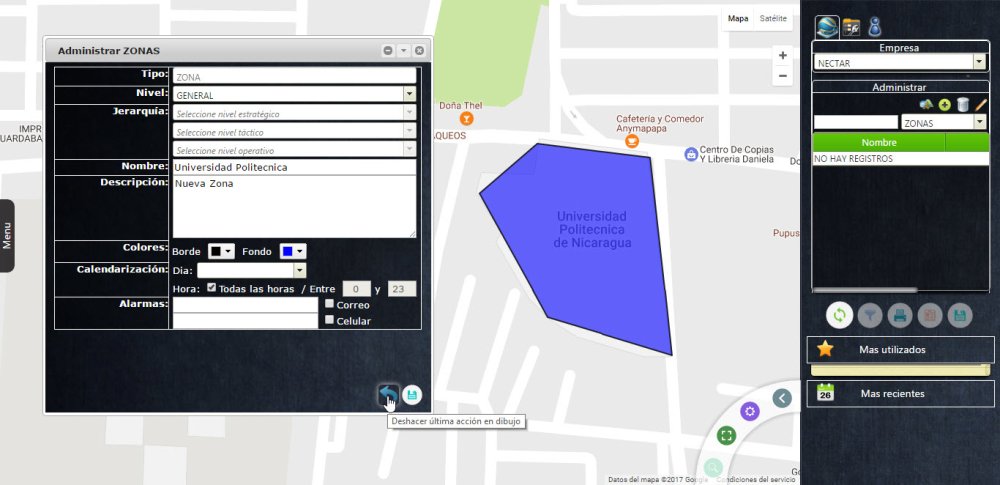Click the save zone disk icon
This screenshot has height=485, width=1000.
pyautogui.click(x=412, y=395)
